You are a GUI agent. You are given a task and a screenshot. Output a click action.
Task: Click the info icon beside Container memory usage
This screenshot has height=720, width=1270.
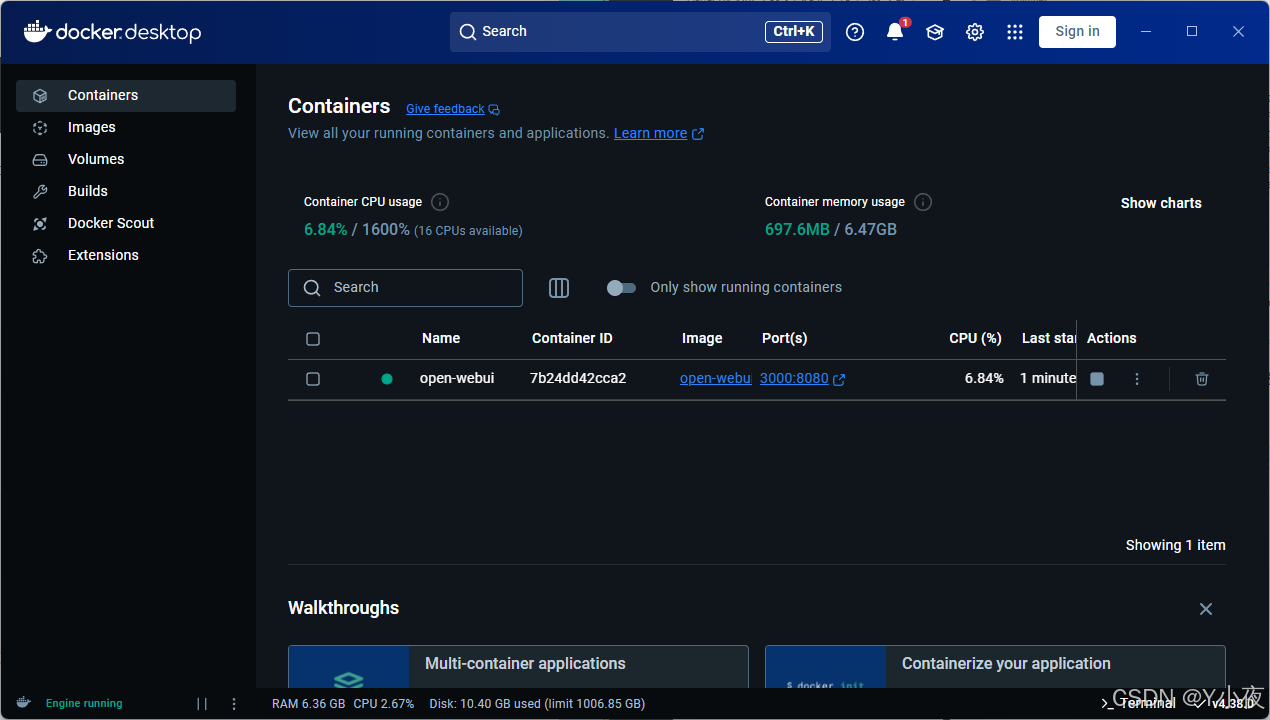tap(923, 202)
